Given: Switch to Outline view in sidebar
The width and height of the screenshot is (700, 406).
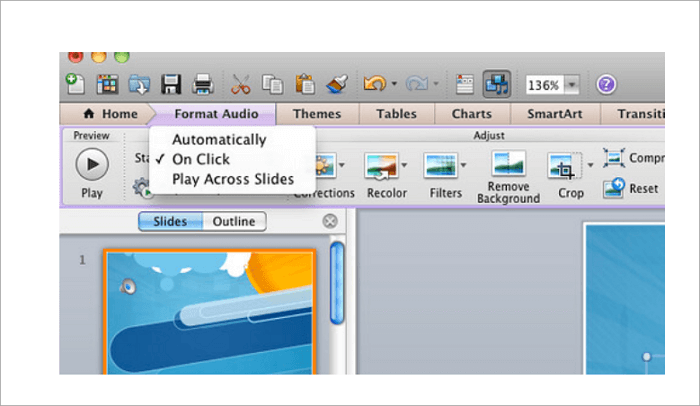Looking at the screenshot, I should click(x=234, y=221).
